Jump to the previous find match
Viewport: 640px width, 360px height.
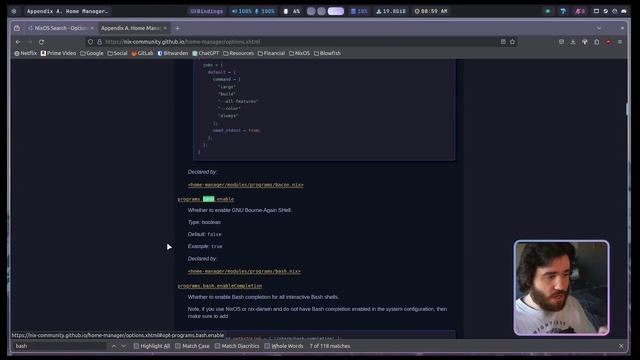pyautogui.click(x=114, y=346)
